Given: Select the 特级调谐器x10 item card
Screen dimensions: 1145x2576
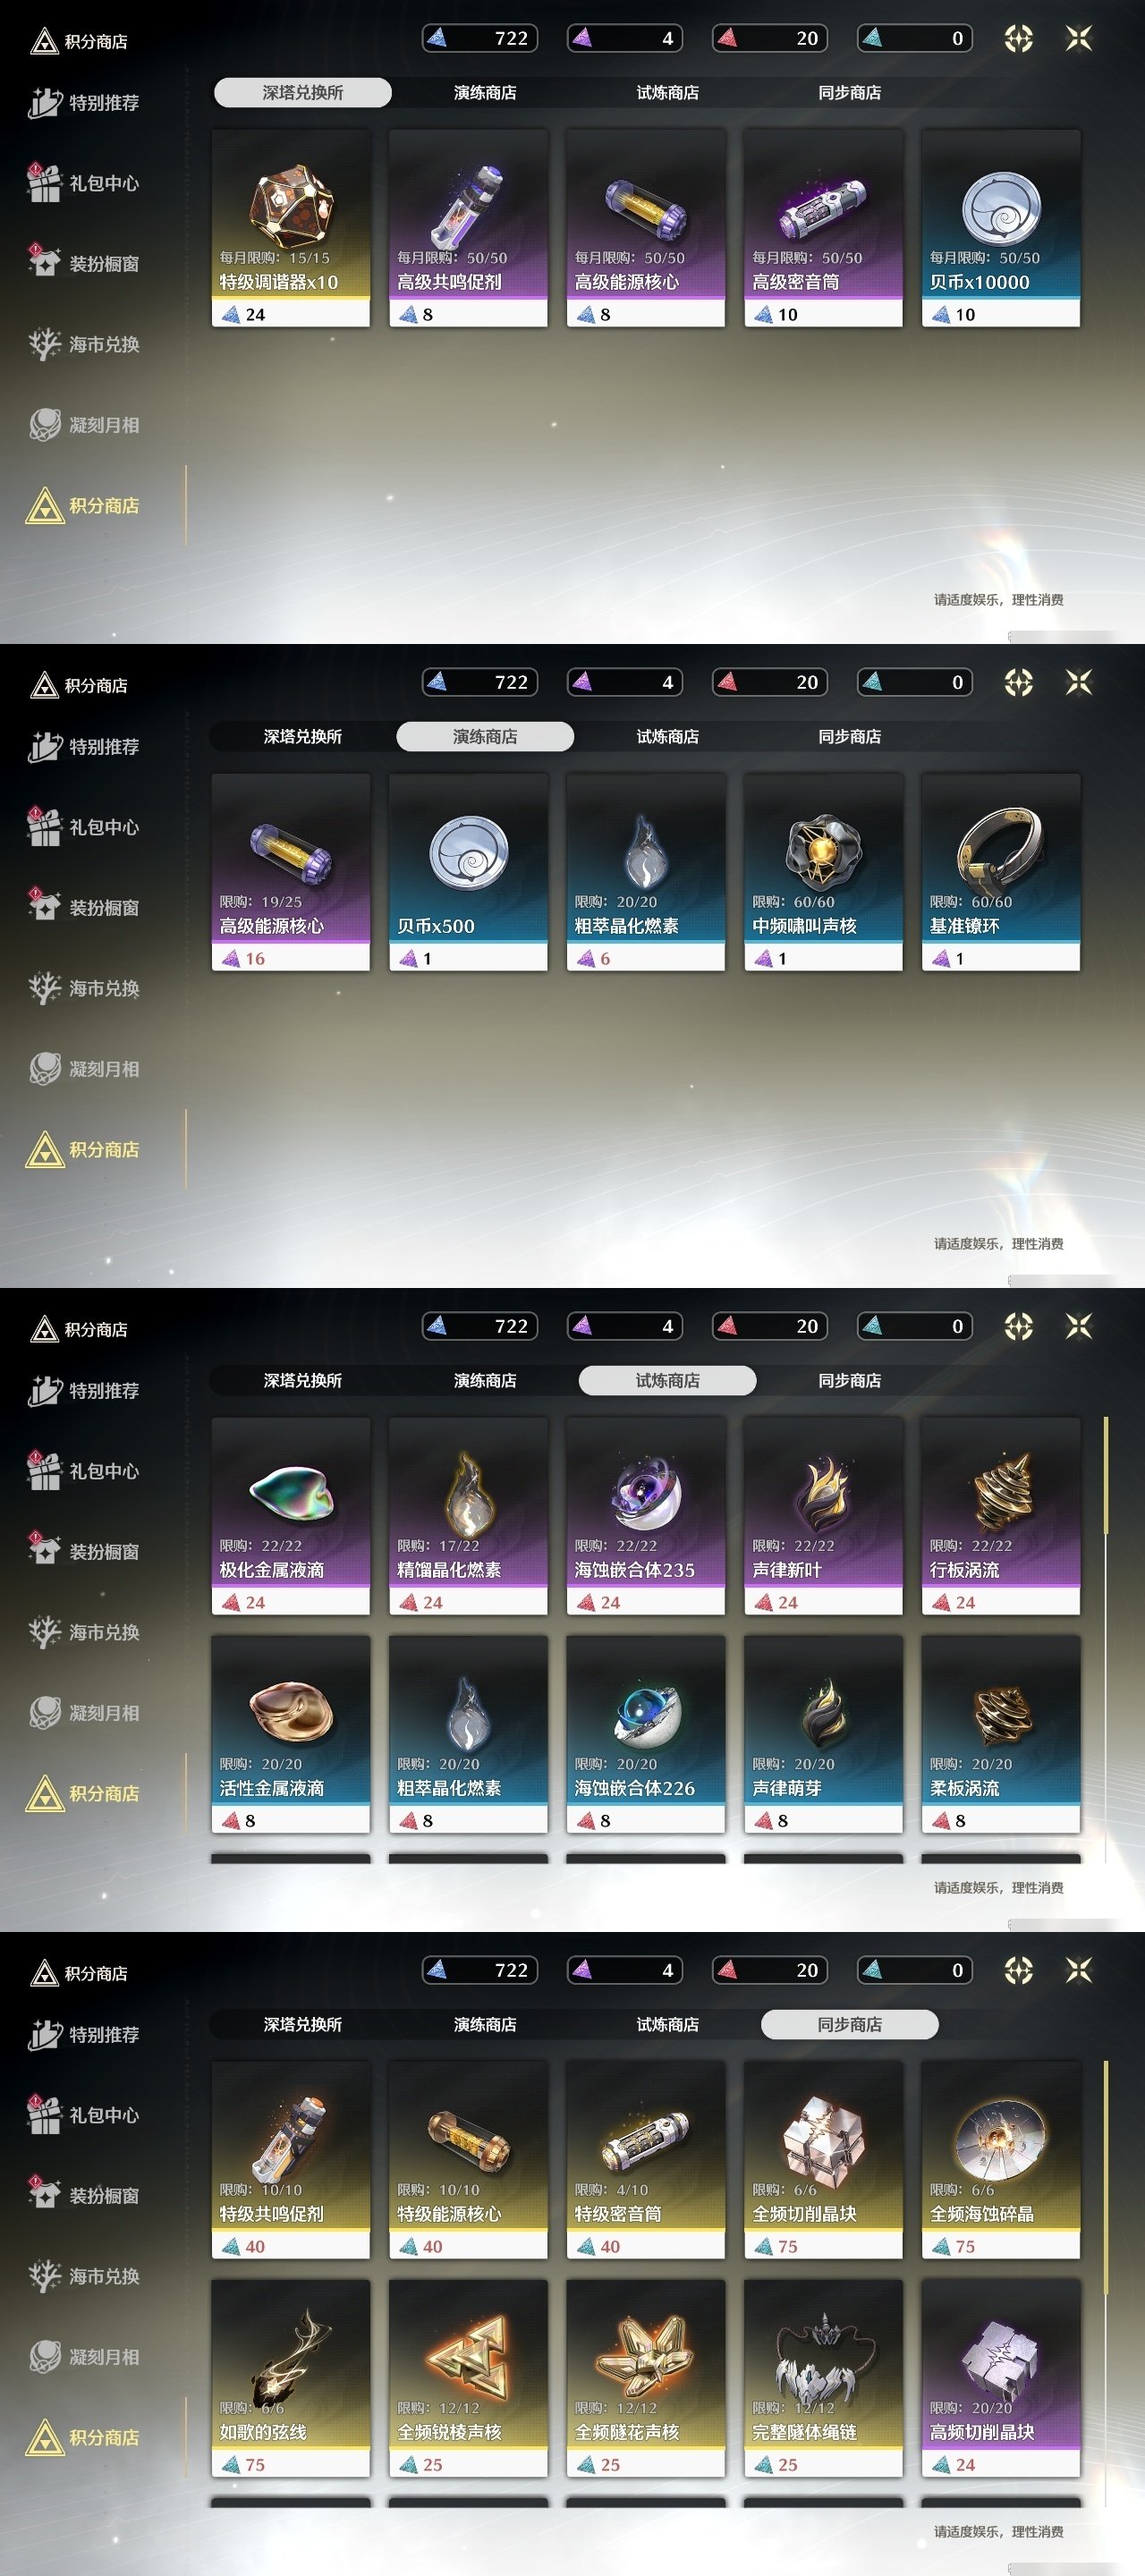Looking at the screenshot, I should [291, 228].
